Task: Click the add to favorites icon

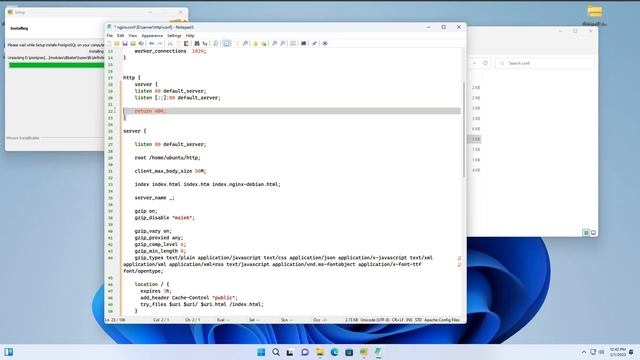Action: (264, 43)
